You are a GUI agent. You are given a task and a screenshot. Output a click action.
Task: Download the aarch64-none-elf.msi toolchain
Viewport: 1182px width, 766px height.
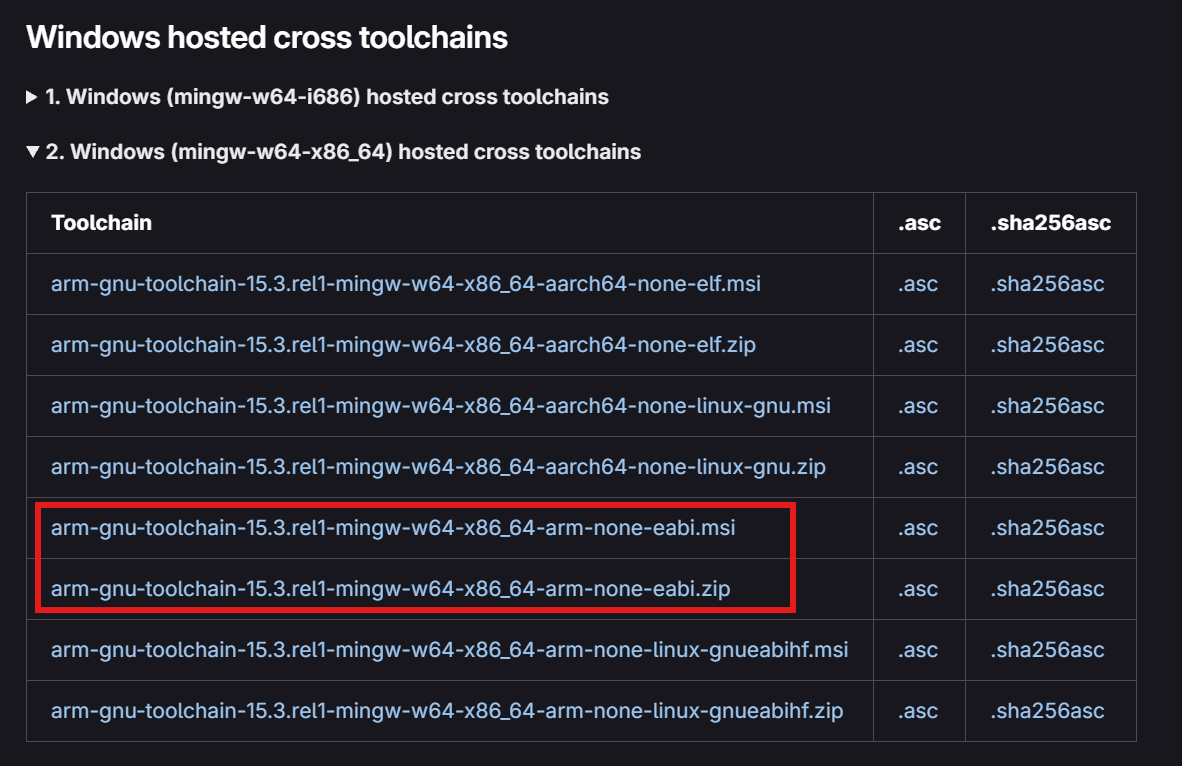[406, 283]
